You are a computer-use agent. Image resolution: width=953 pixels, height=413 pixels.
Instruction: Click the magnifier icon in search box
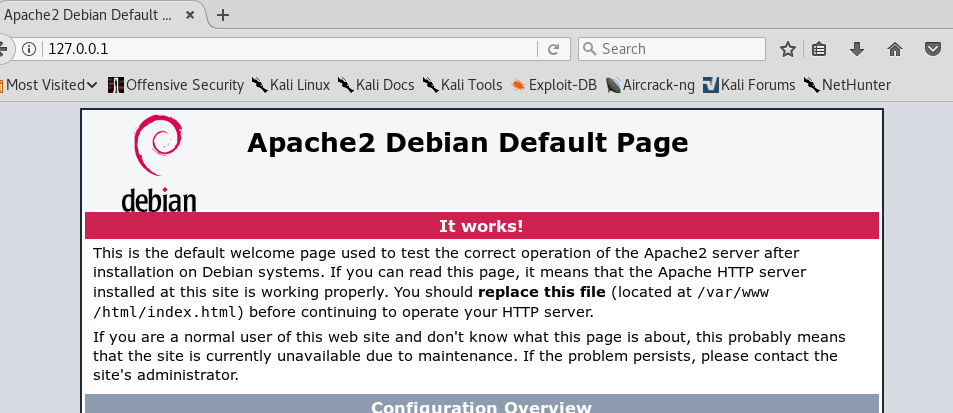point(590,49)
